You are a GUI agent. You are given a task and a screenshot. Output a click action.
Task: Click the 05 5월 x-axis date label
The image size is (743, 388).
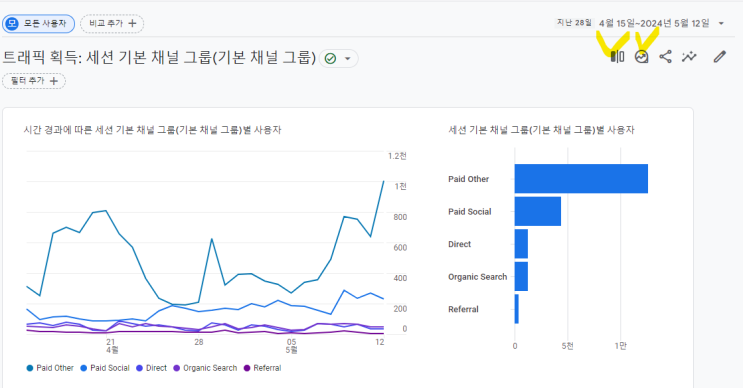tap(291, 346)
